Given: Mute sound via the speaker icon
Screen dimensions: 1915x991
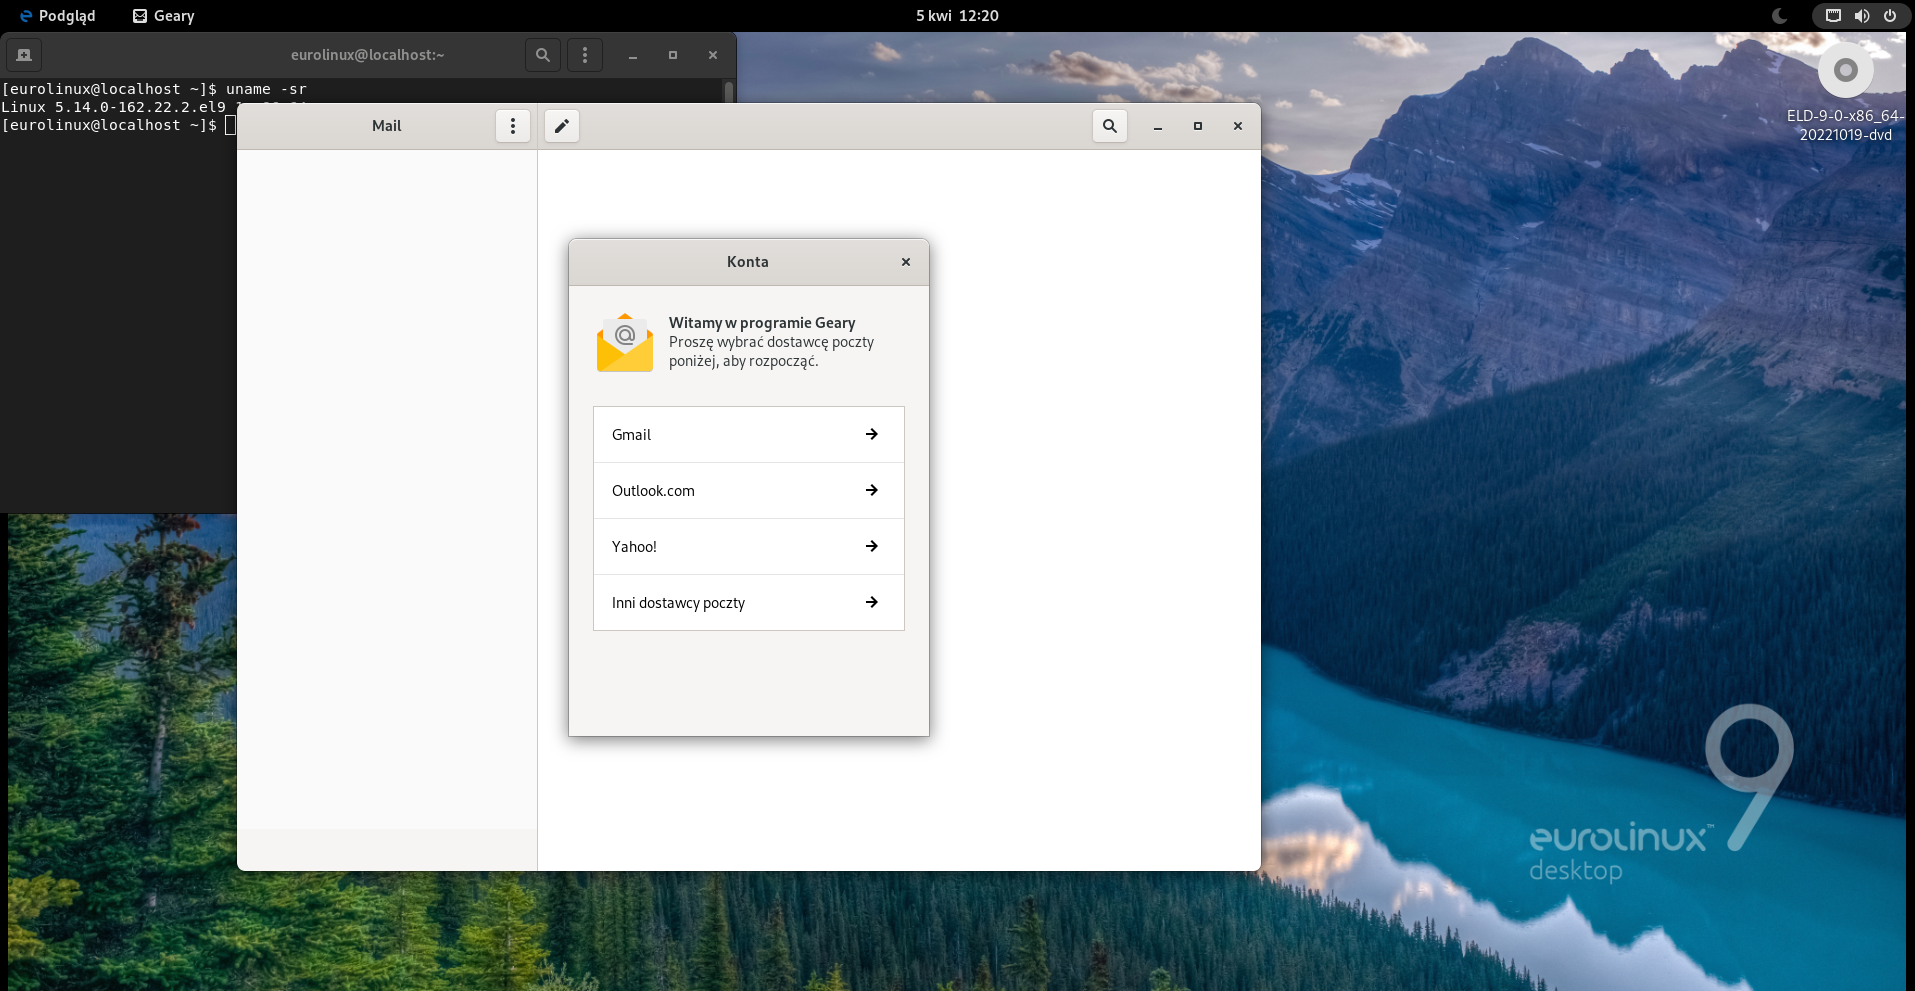Looking at the screenshot, I should 1862,16.
